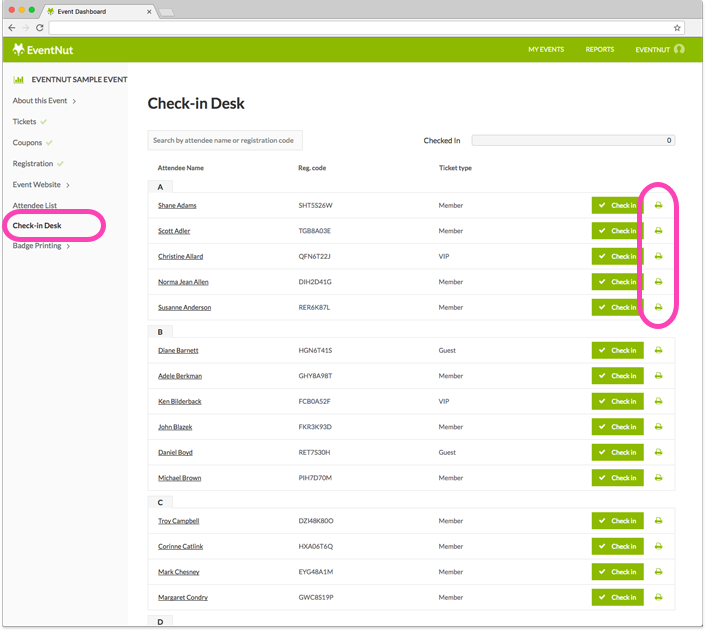Print badge for Troy Campbell
Image resolution: width=705 pixels, height=630 pixels.
tap(658, 521)
